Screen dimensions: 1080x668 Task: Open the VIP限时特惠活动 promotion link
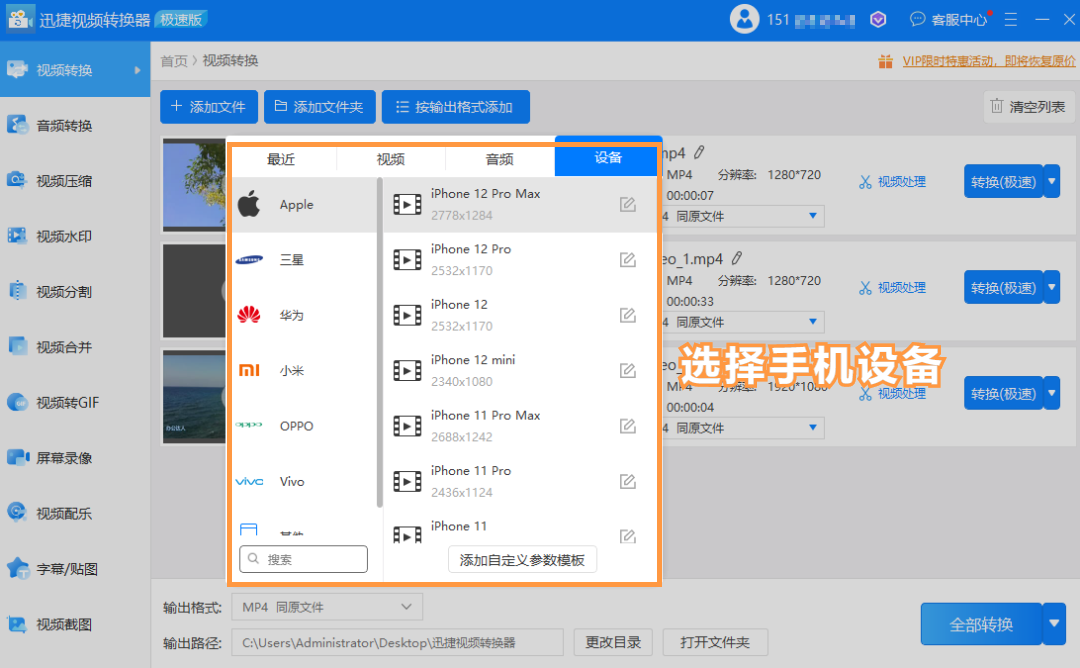(x=989, y=61)
